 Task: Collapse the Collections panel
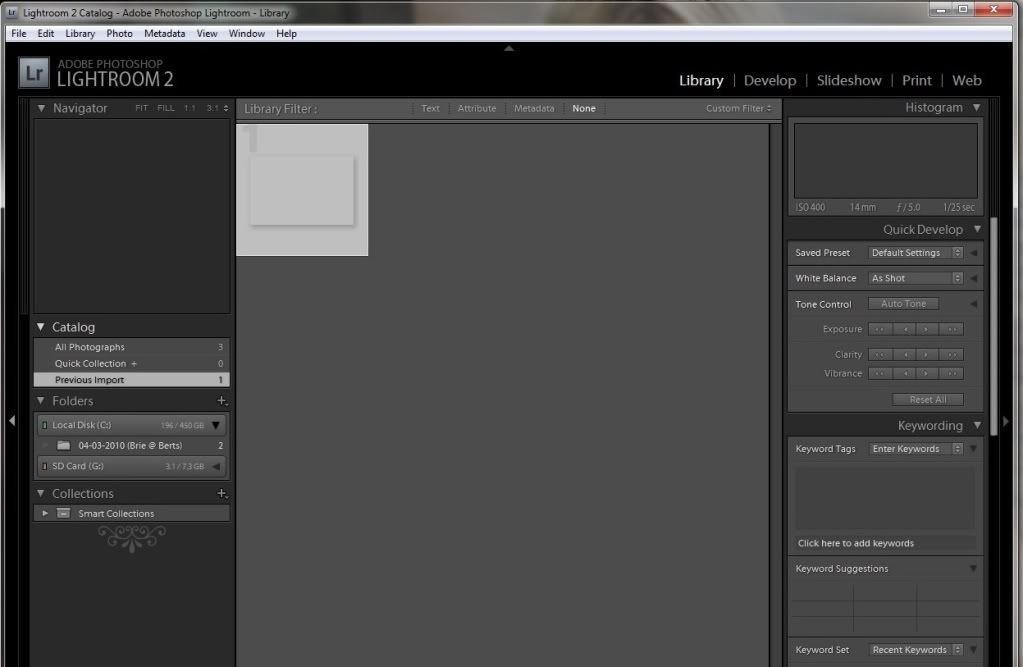pos(40,493)
